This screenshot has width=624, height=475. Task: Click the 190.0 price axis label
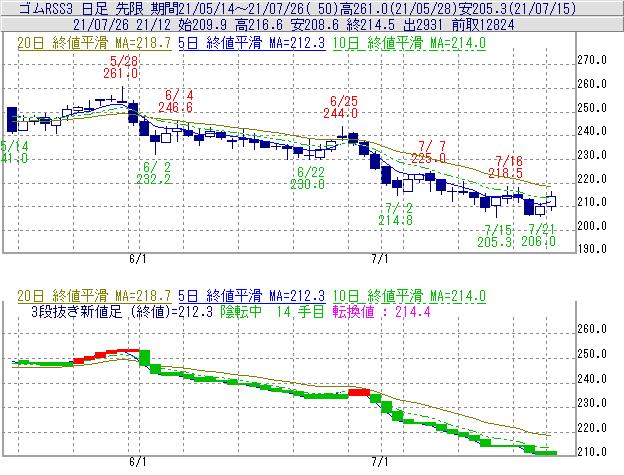click(x=592, y=249)
